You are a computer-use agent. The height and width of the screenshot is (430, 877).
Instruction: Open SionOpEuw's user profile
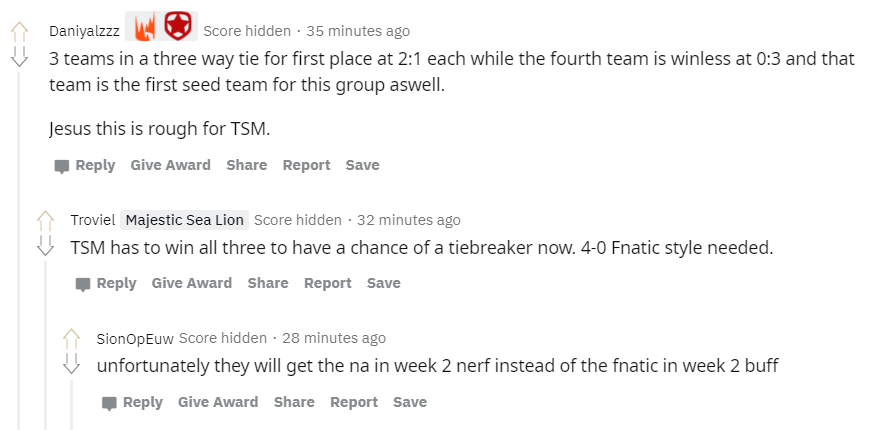click(135, 339)
